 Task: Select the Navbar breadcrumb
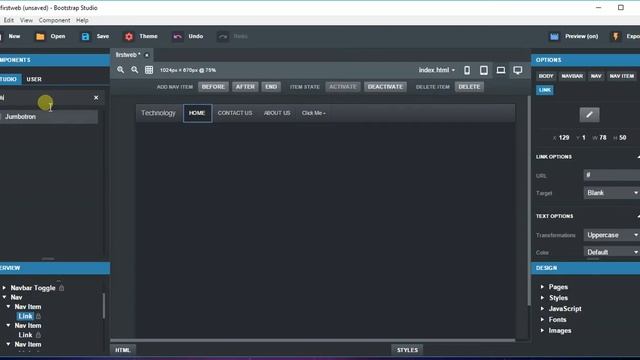(x=572, y=76)
